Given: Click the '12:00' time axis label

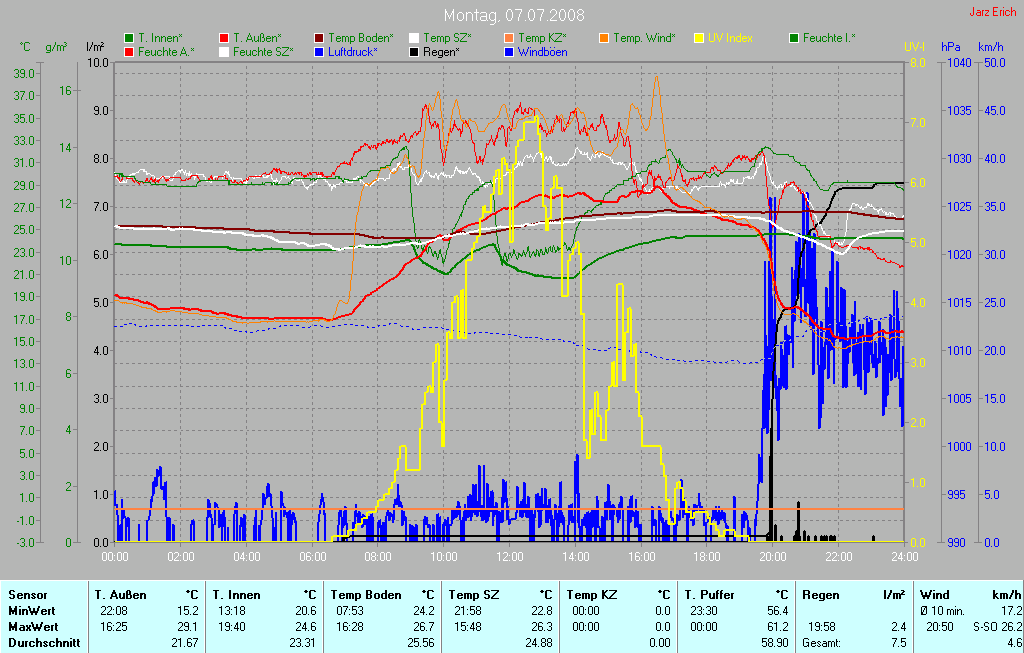Looking at the screenshot, I should [509, 557].
